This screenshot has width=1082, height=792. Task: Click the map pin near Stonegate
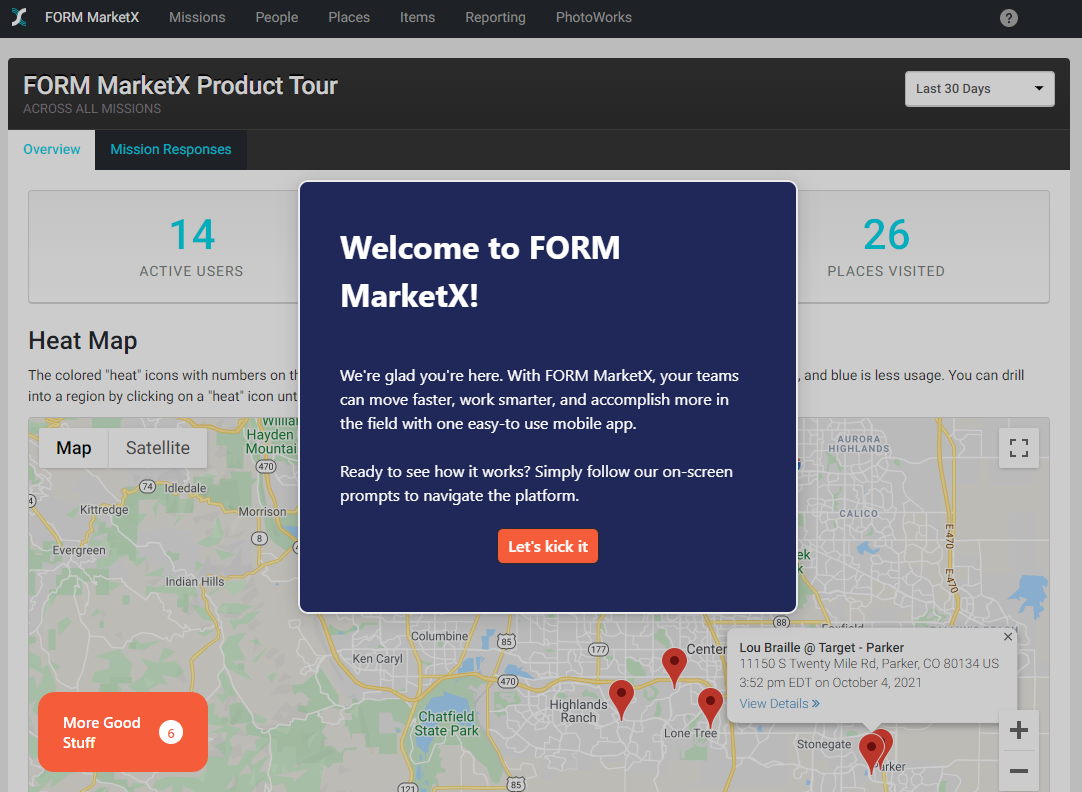871,752
